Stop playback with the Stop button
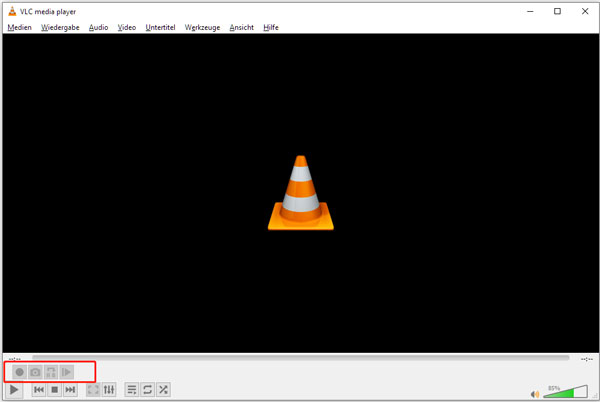The height and width of the screenshot is (402, 600). pyautogui.click(x=54, y=390)
